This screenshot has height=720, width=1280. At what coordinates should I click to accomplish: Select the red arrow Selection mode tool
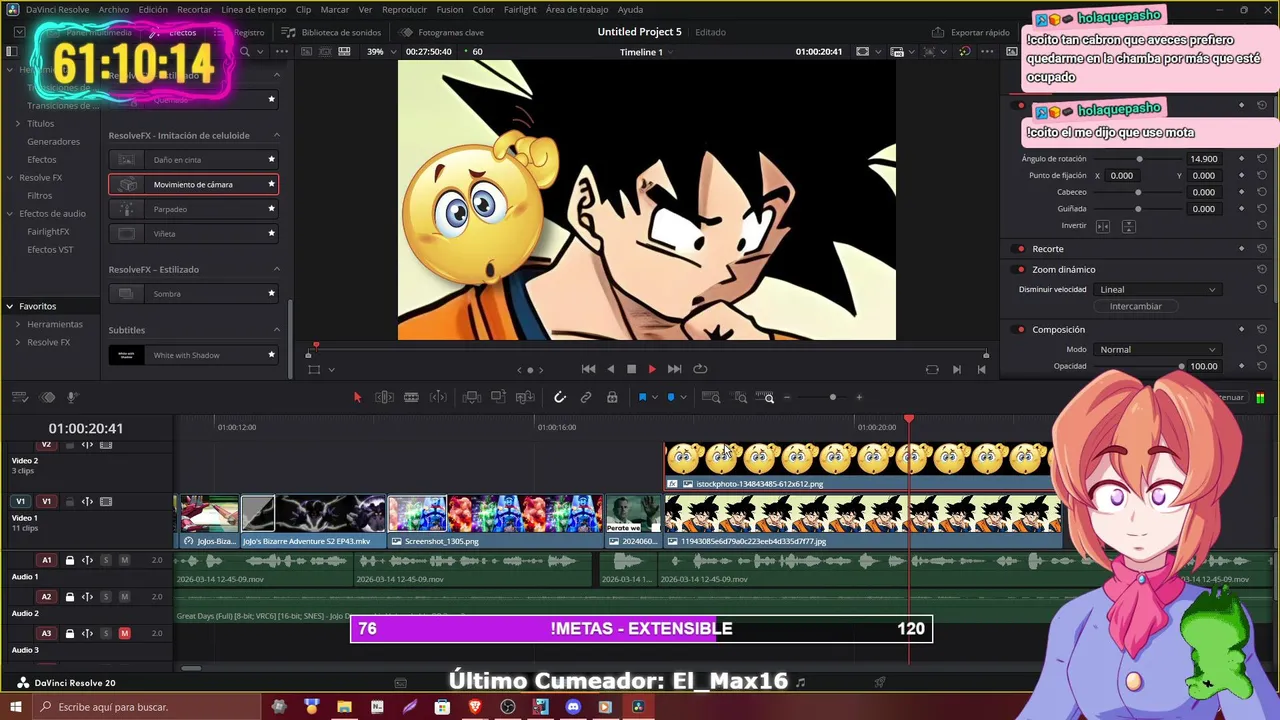(x=357, y=397)
